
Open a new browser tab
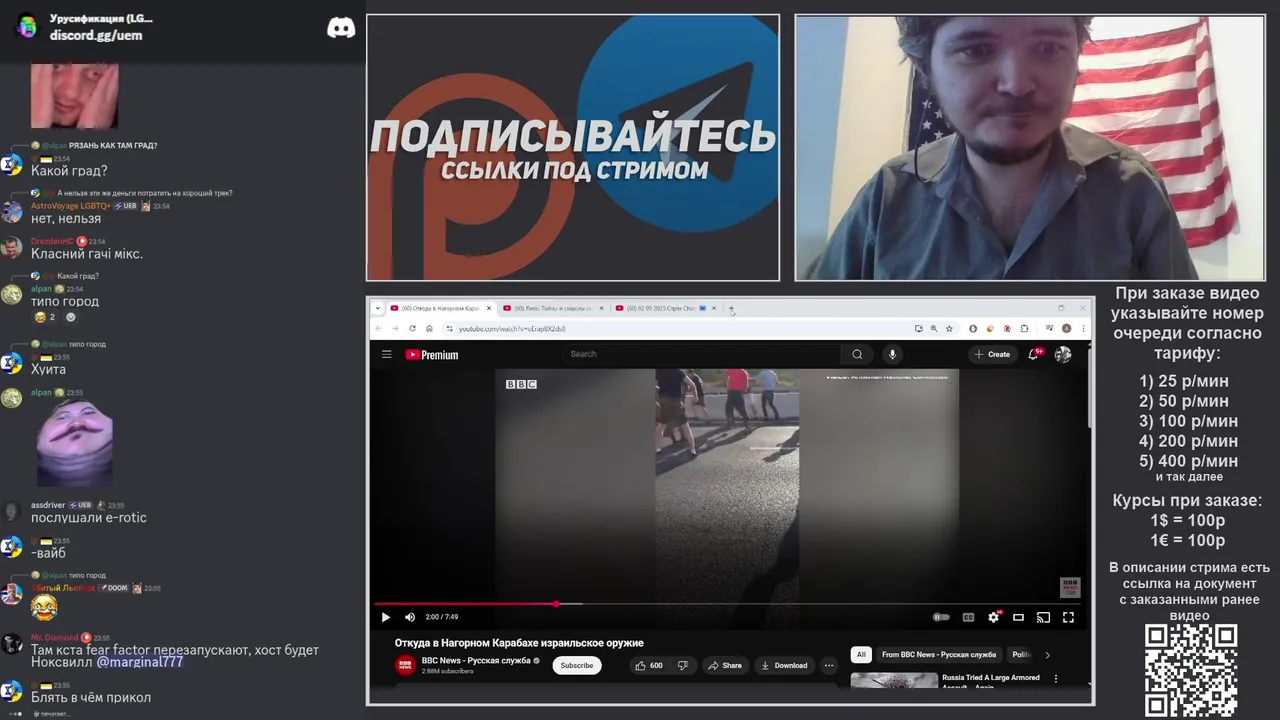click(731, 308)
